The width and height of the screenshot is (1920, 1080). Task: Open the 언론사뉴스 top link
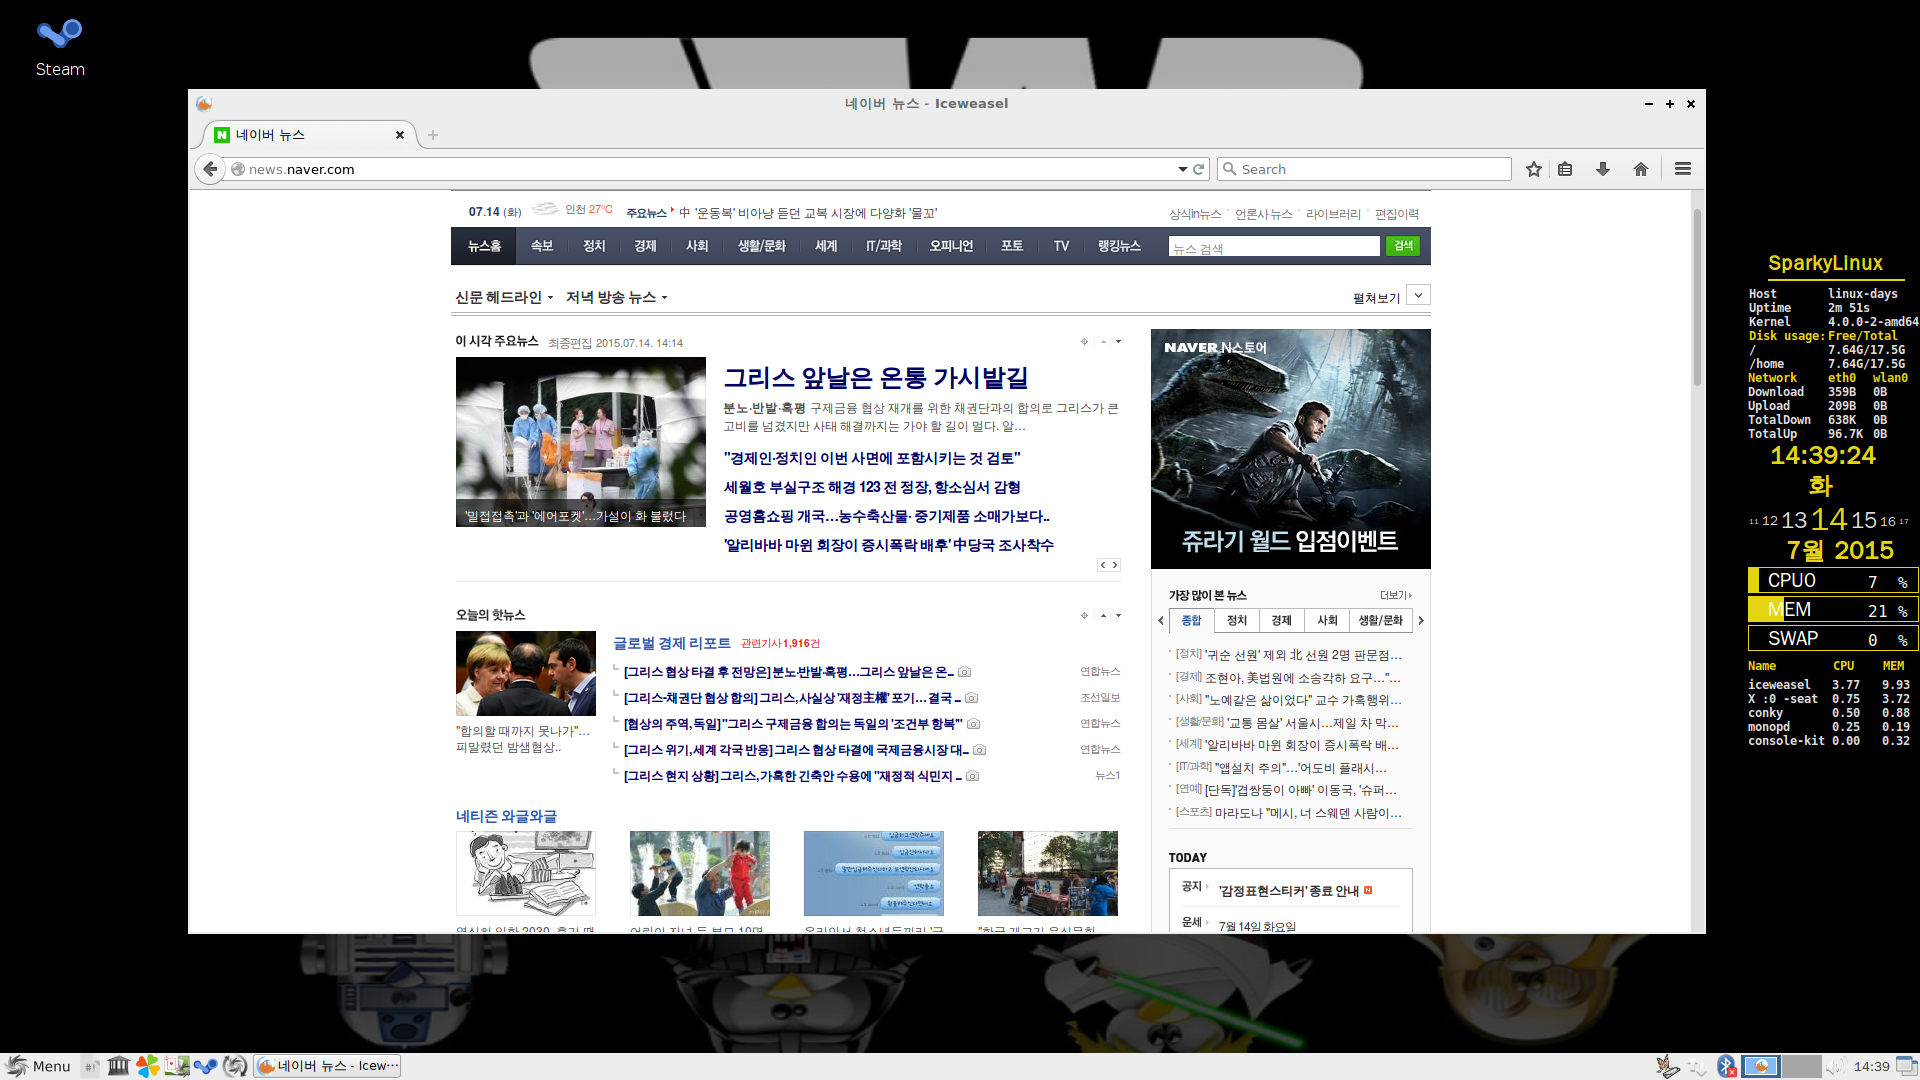coord(1263,214)
